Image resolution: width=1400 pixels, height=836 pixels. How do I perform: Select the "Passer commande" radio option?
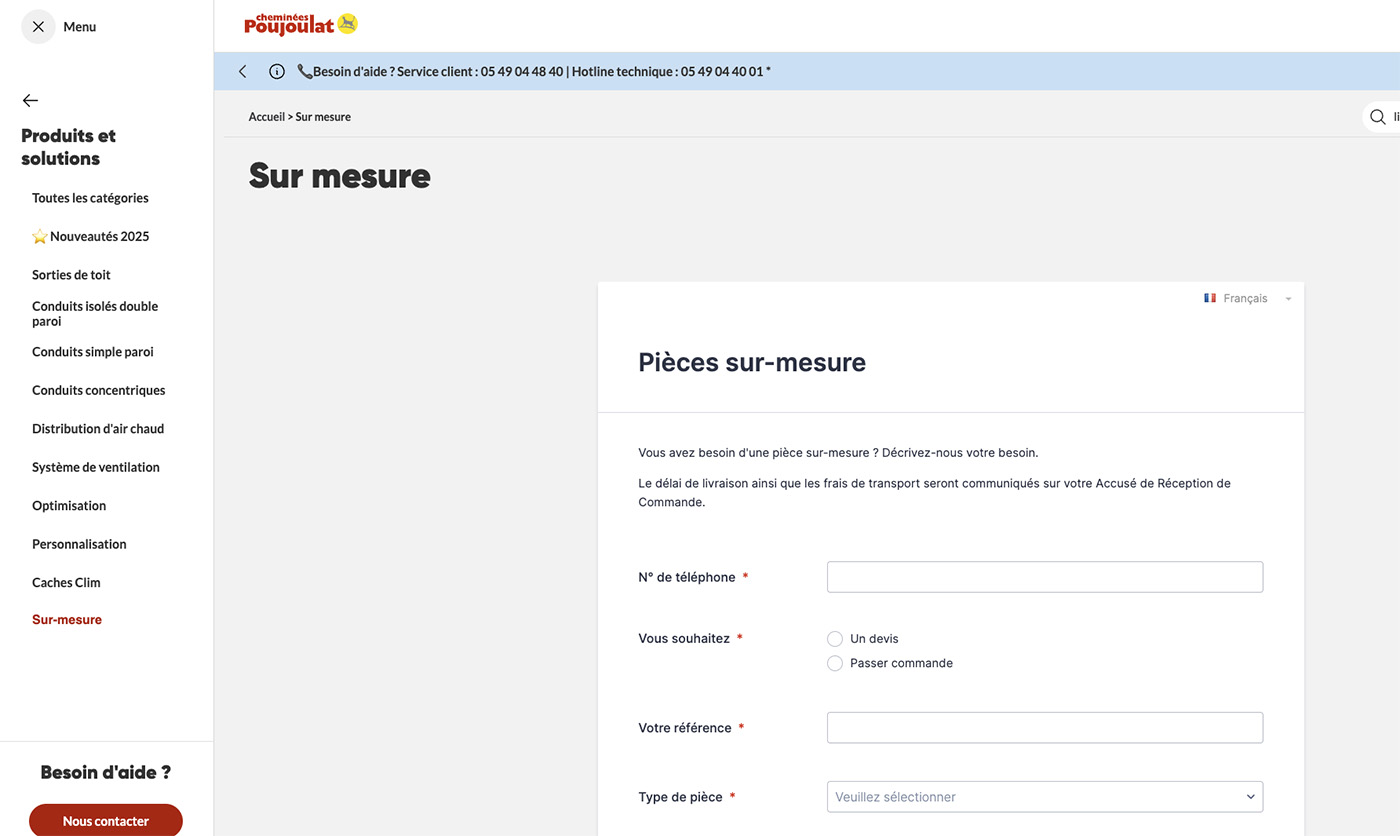coord(835,663)
